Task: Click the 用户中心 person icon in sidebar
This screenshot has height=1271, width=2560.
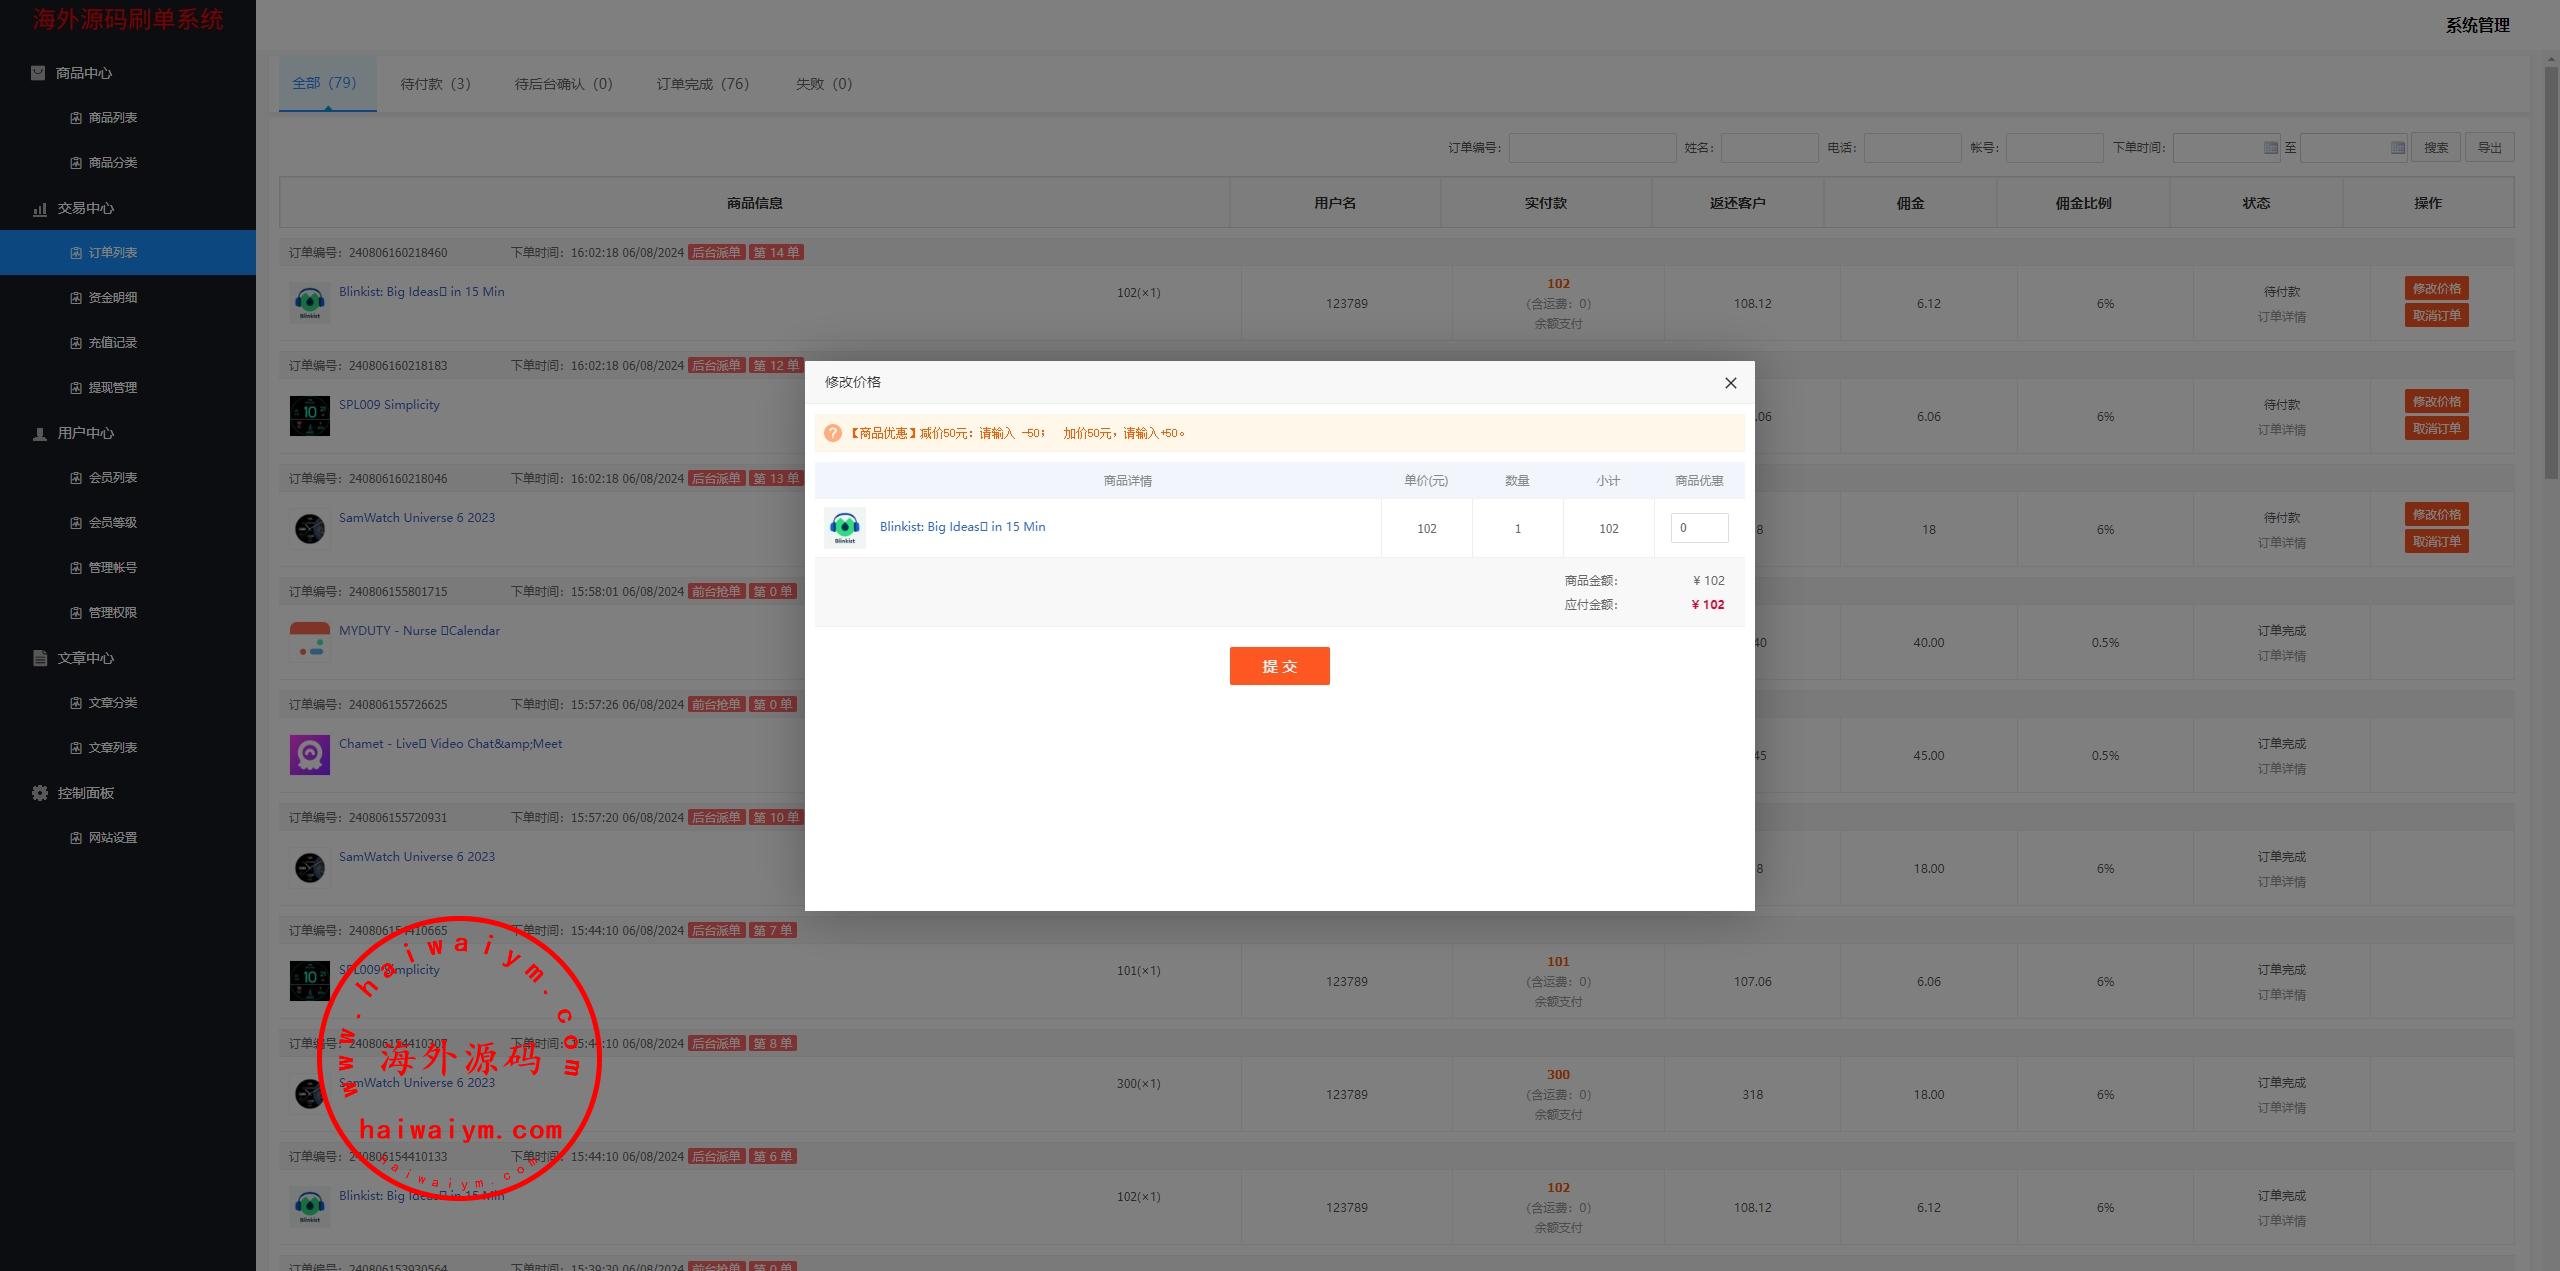Action: pos(39,433)
